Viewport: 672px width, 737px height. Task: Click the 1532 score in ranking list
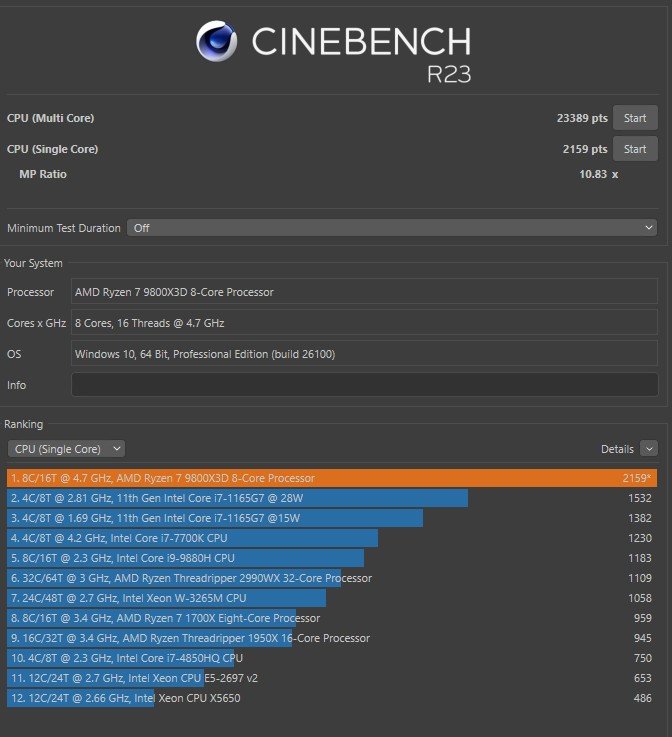(640, 498)
